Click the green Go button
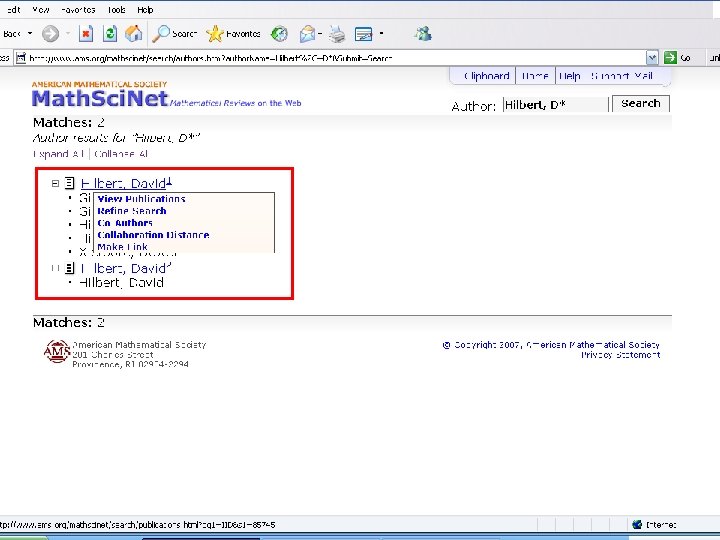 677,58
